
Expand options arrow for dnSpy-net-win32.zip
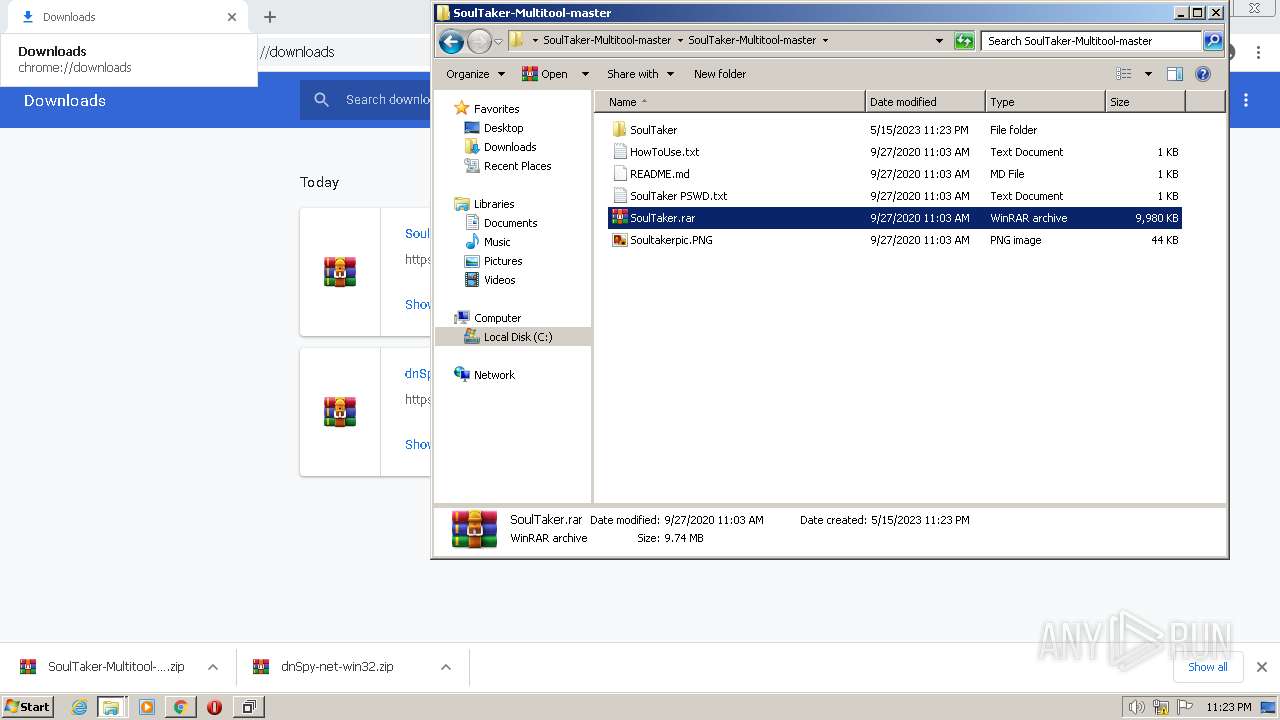pos(446,667)
